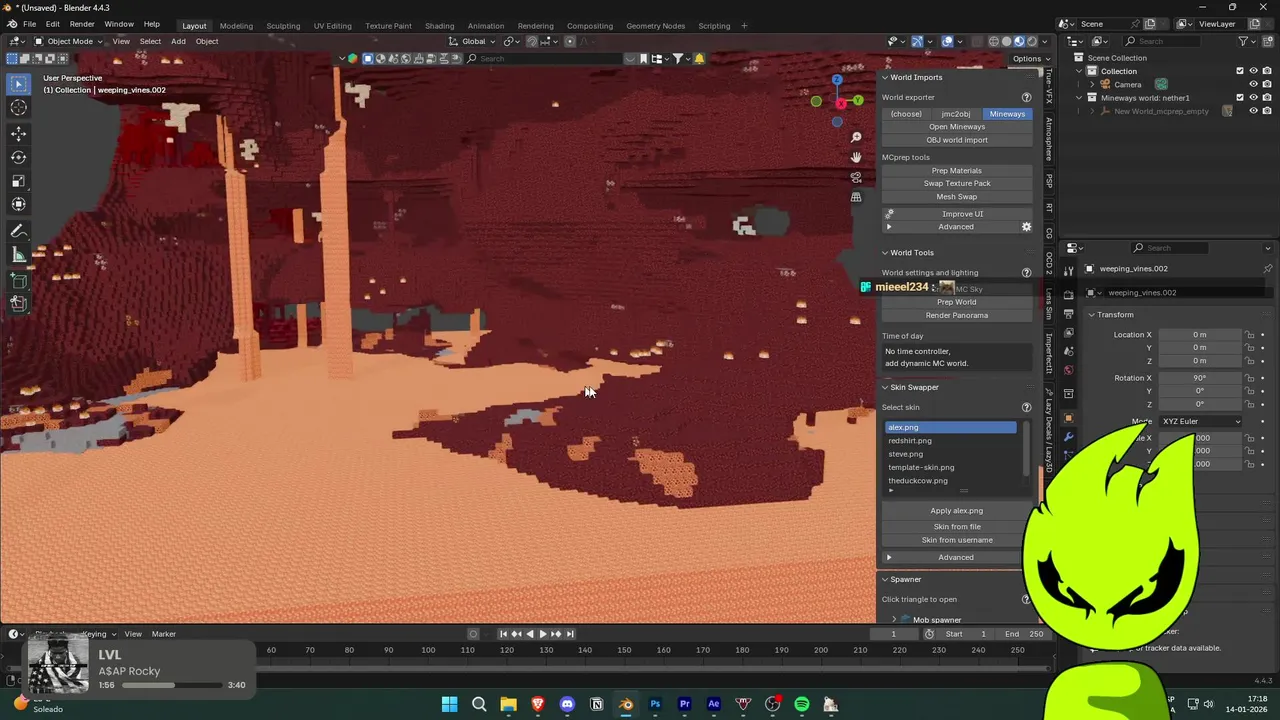Click the Apply alex.png button

(957, 511)
